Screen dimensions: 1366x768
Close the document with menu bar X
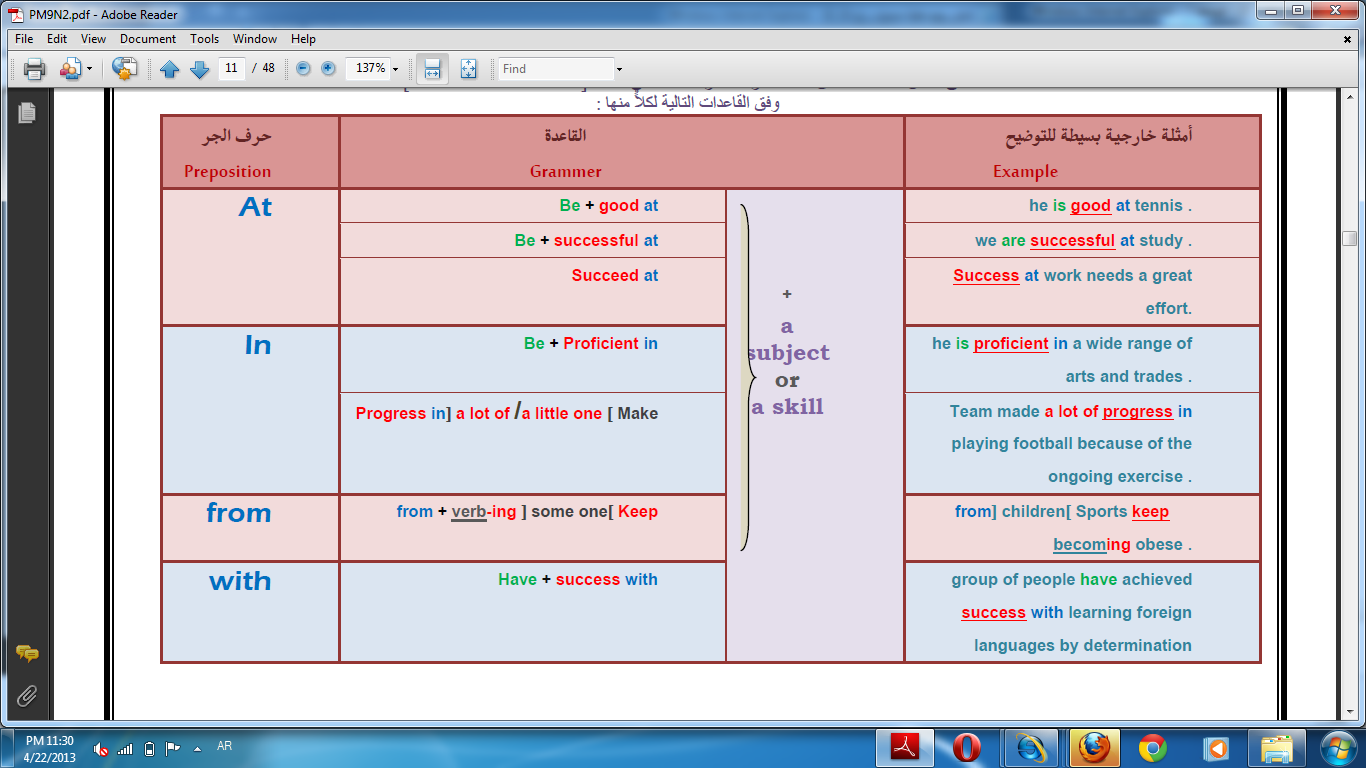(1348, 39)
